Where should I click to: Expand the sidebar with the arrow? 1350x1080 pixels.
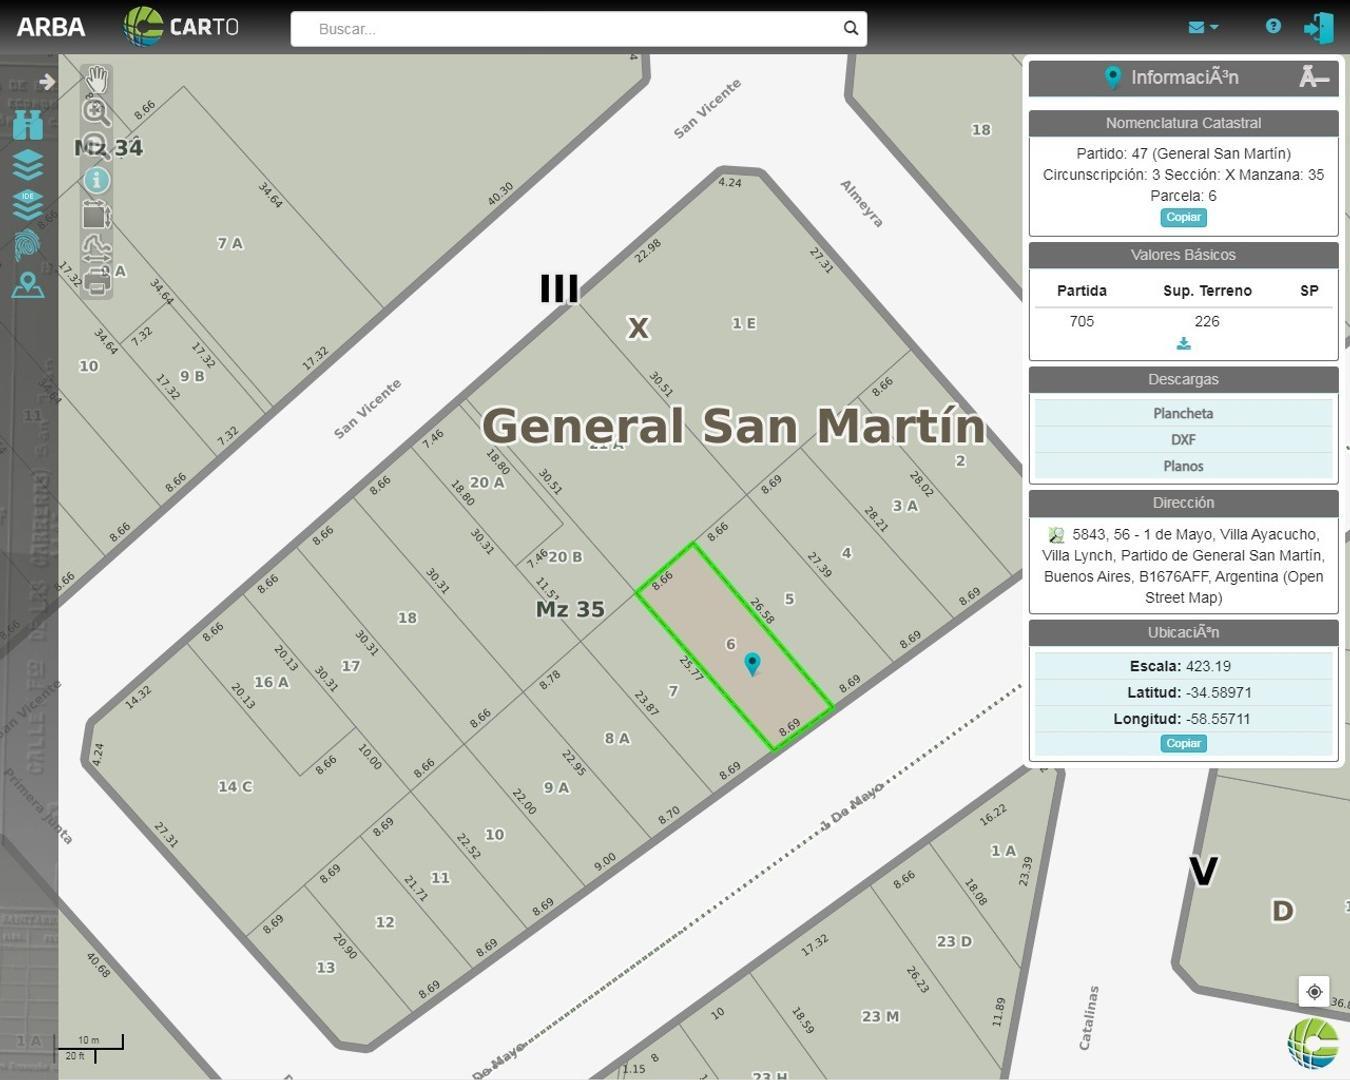[46, 81]
